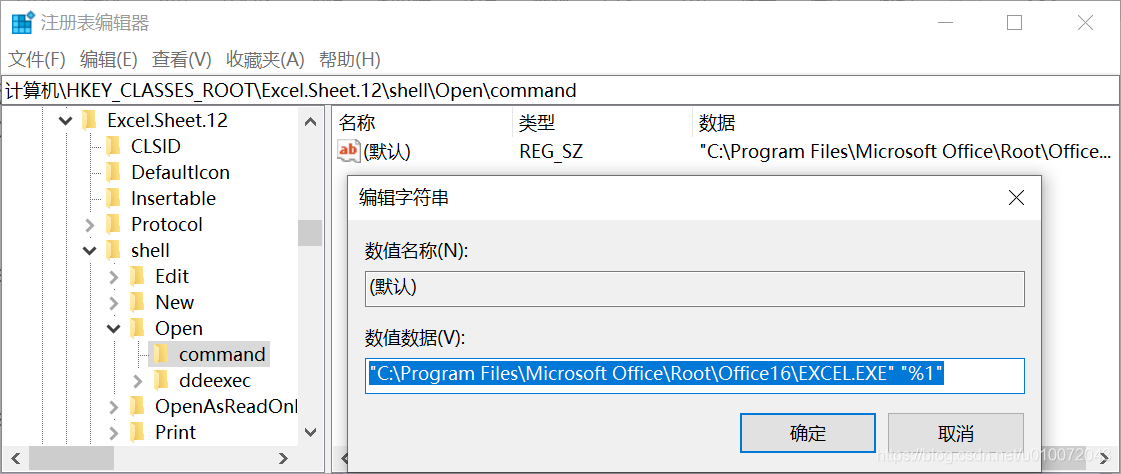Click the 数值数据 text input field
The height and width of the screenshot is (474, 1121).
(695, 375)
